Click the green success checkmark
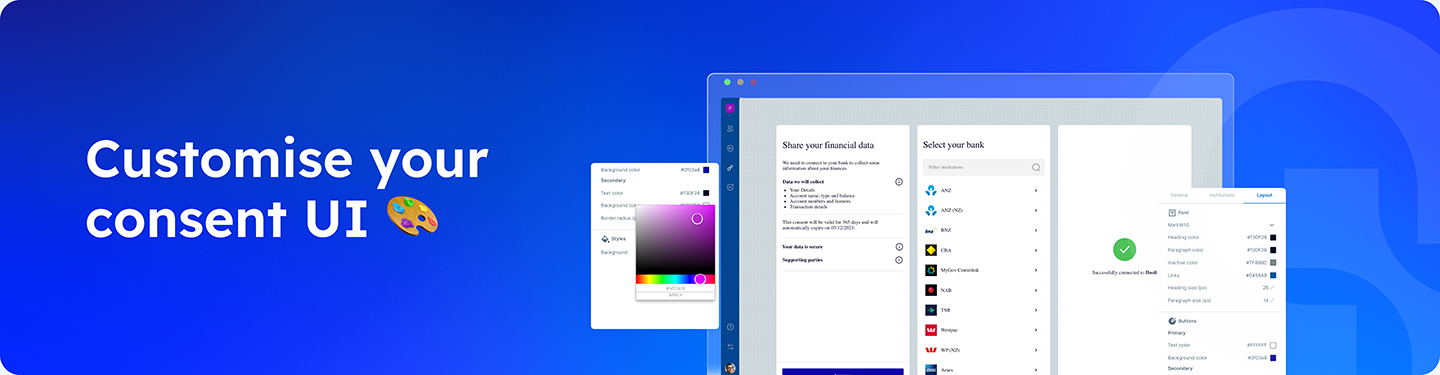Viewport: 1440px width, 375px height. (x=1125, y=249)
